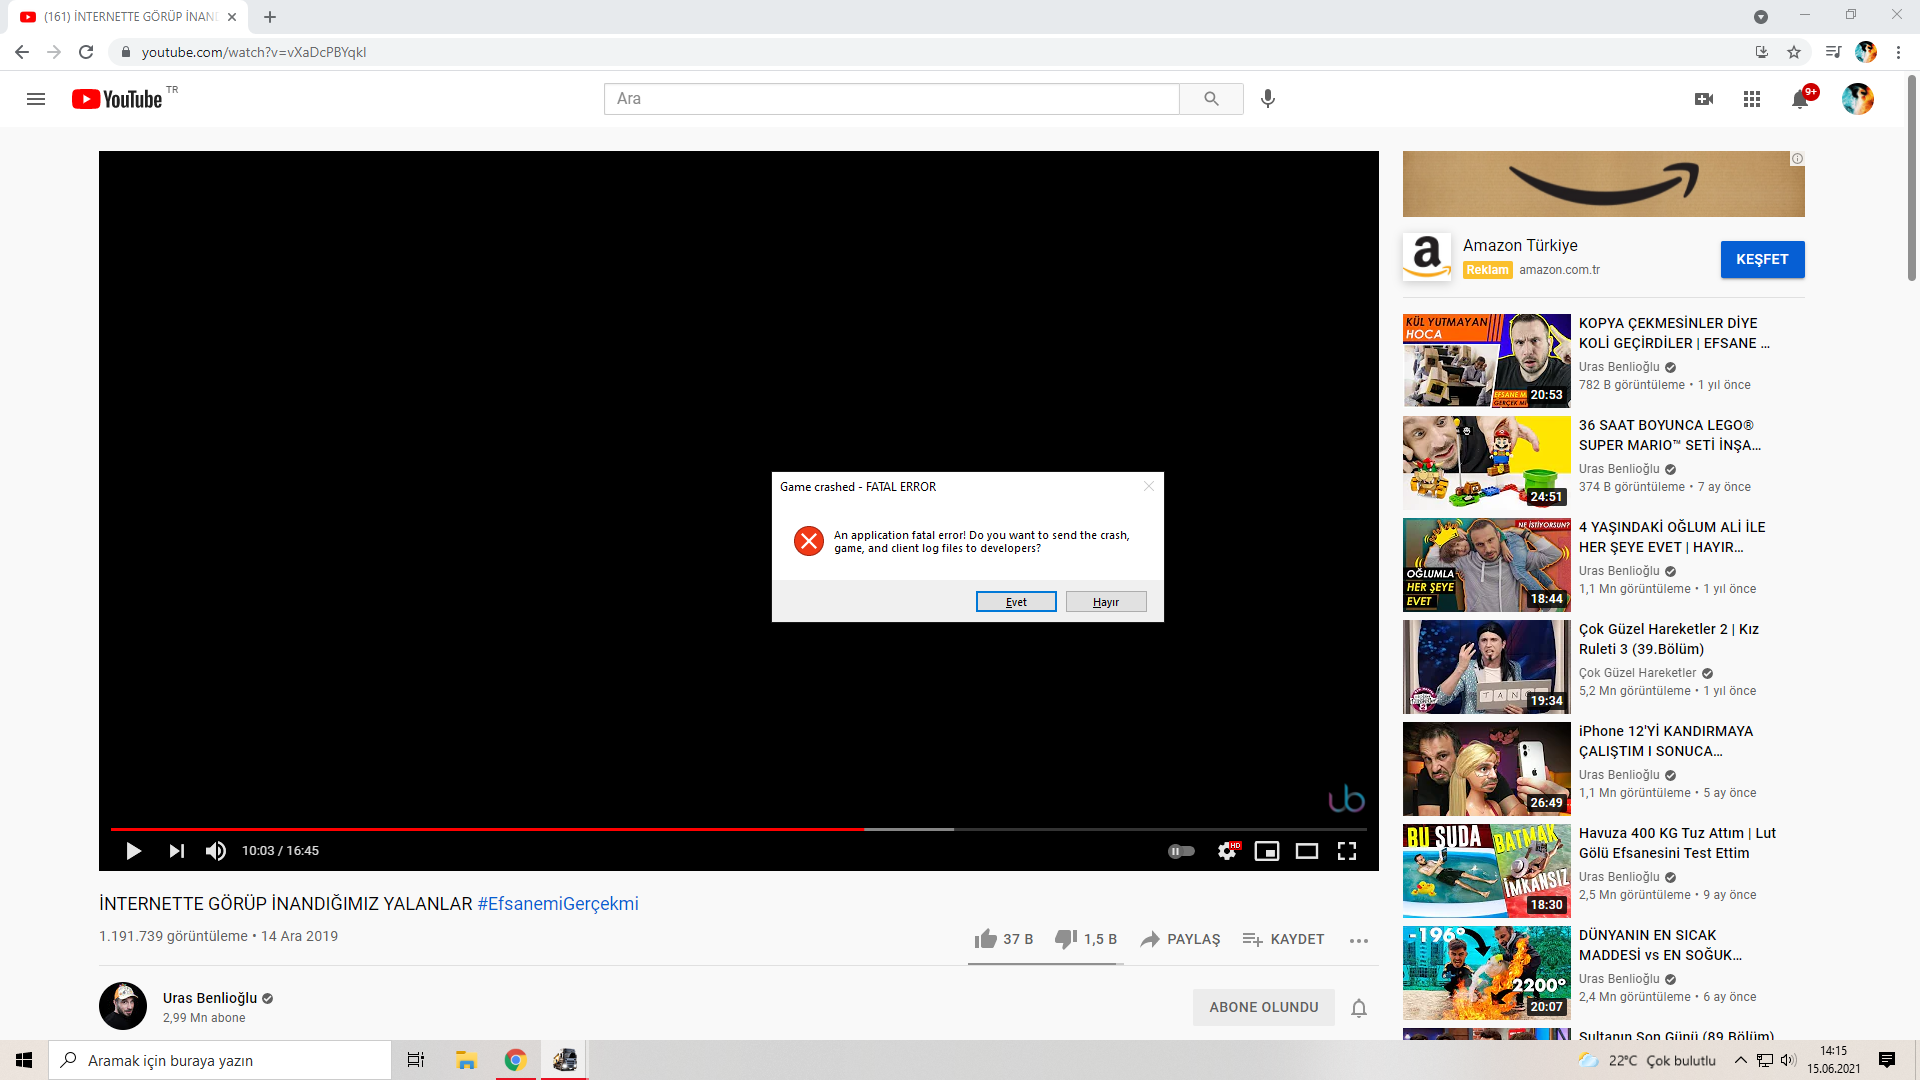Open a new browser tab
Viewport: 1920px width, 1080px height.
point(270,17)
